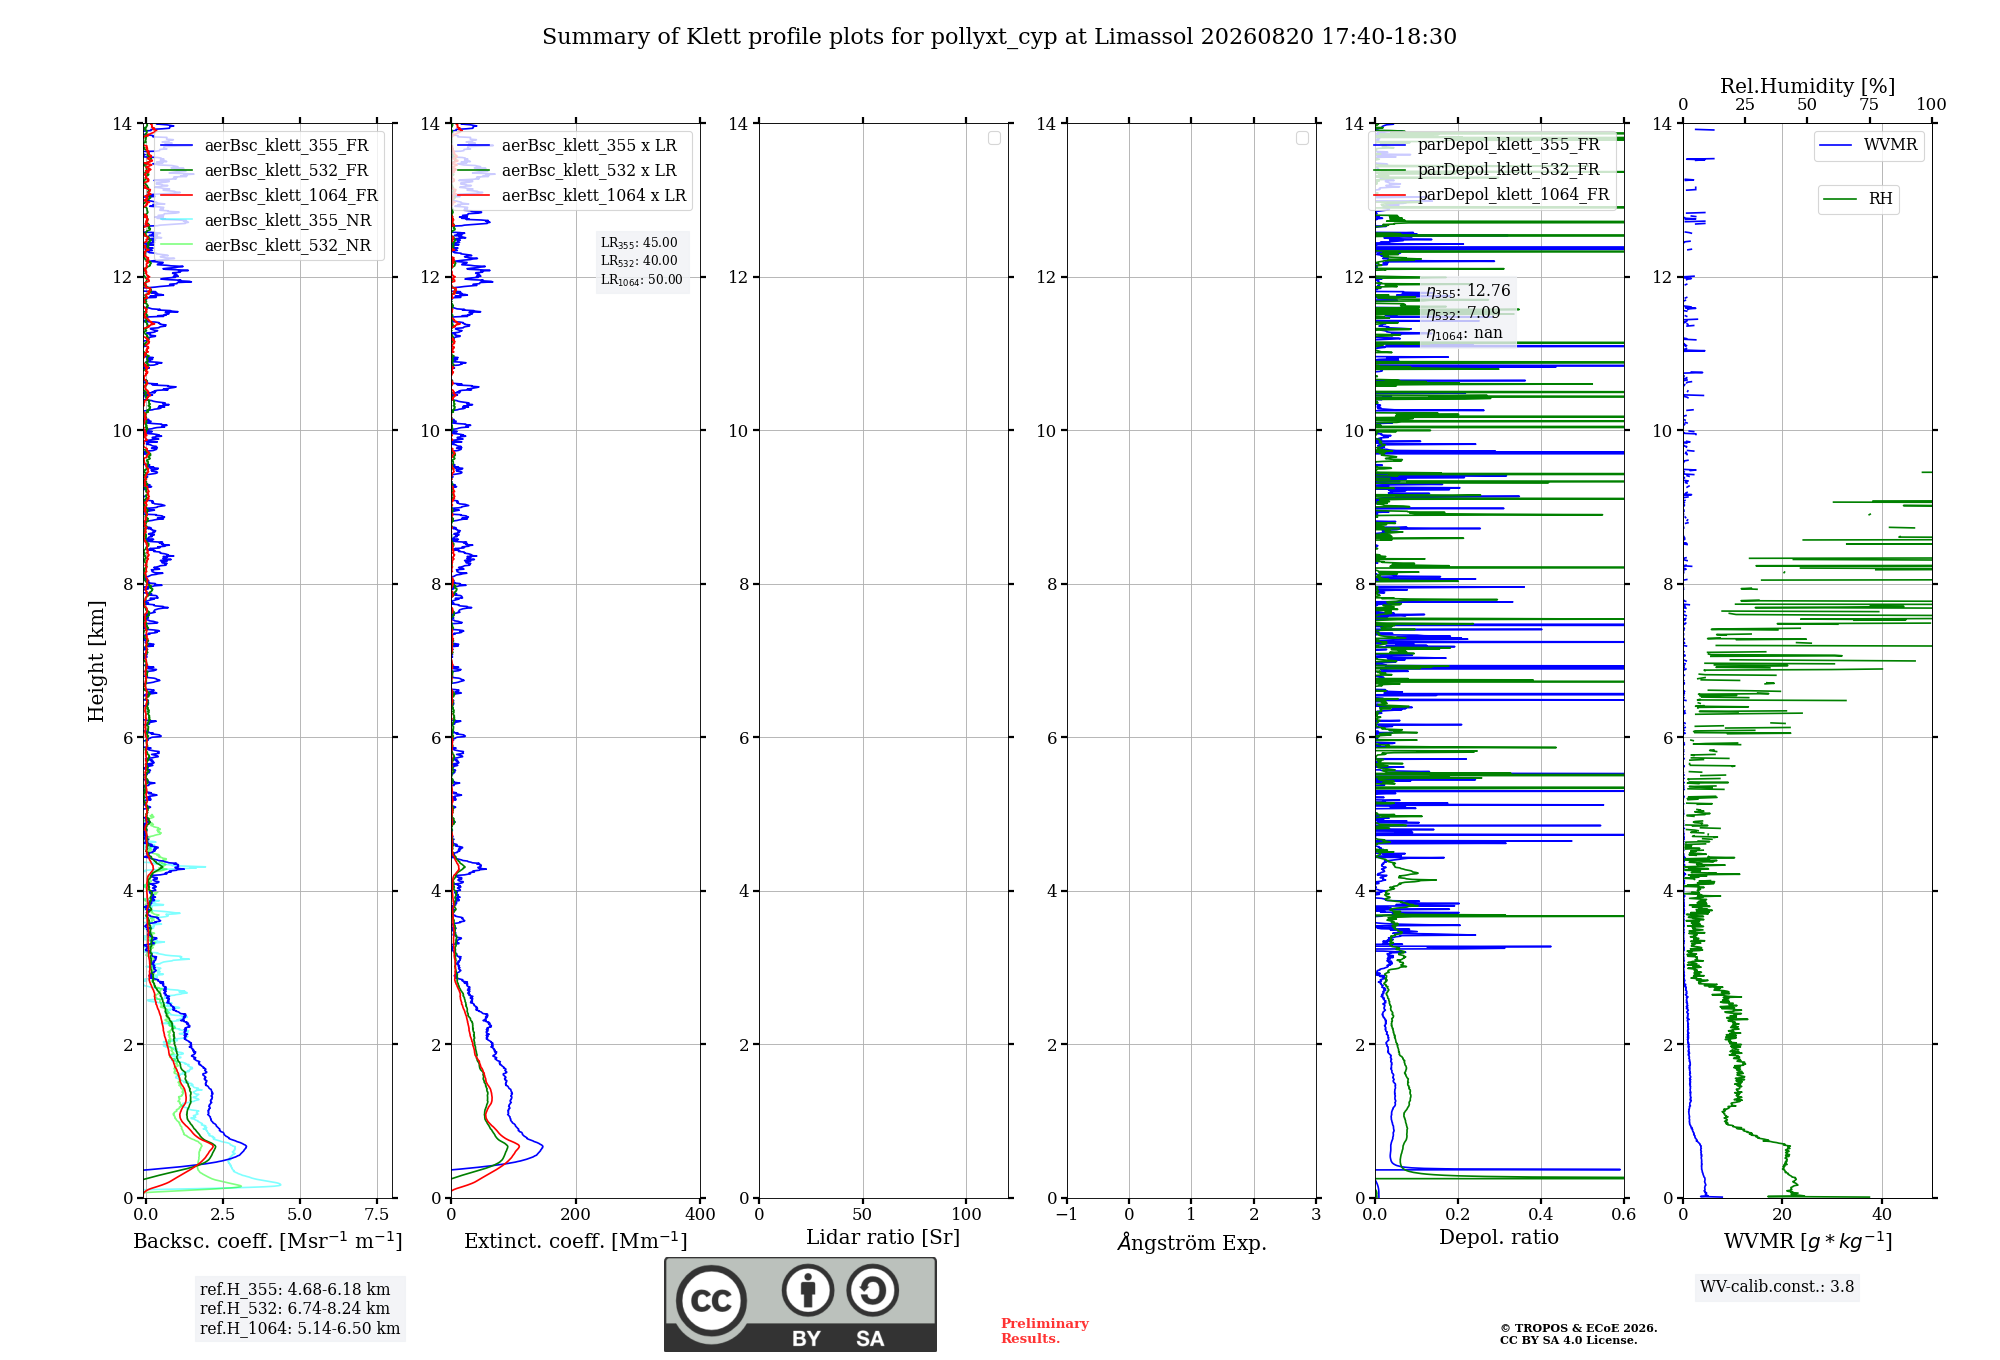This screenshot has width=2000, height=1360.
Task: Click the WV-calib.const.: 3.8 label
Action: point(1777,1287)
